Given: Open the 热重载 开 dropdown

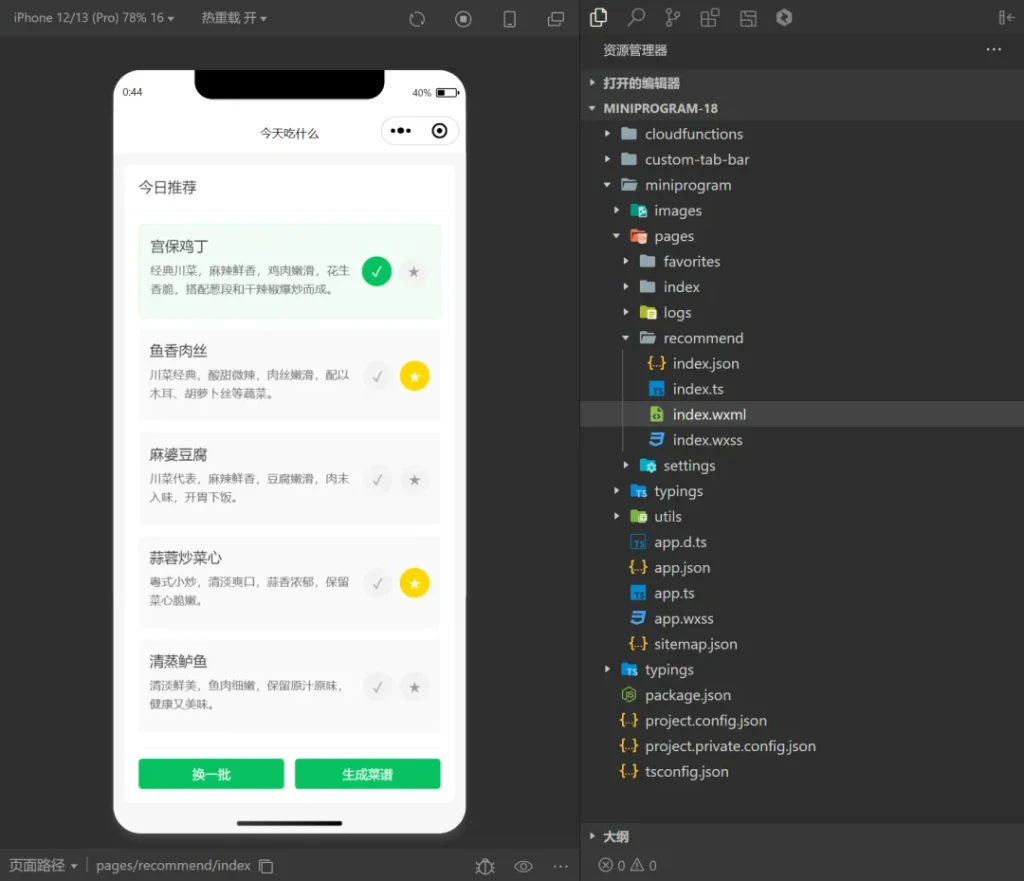Looking at the screenshot, I should point(234,18).
